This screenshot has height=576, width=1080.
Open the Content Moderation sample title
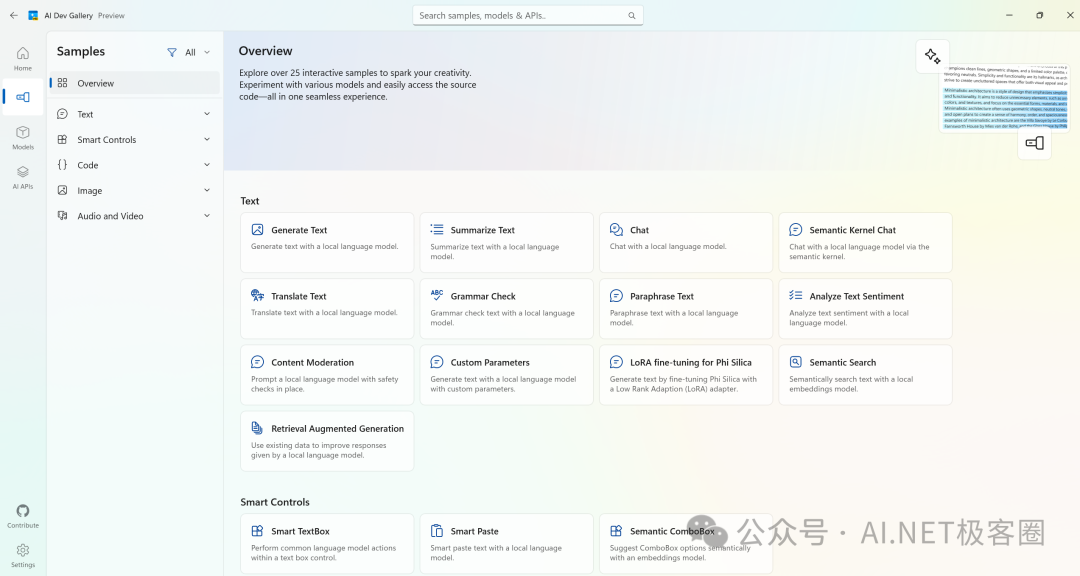312,362
